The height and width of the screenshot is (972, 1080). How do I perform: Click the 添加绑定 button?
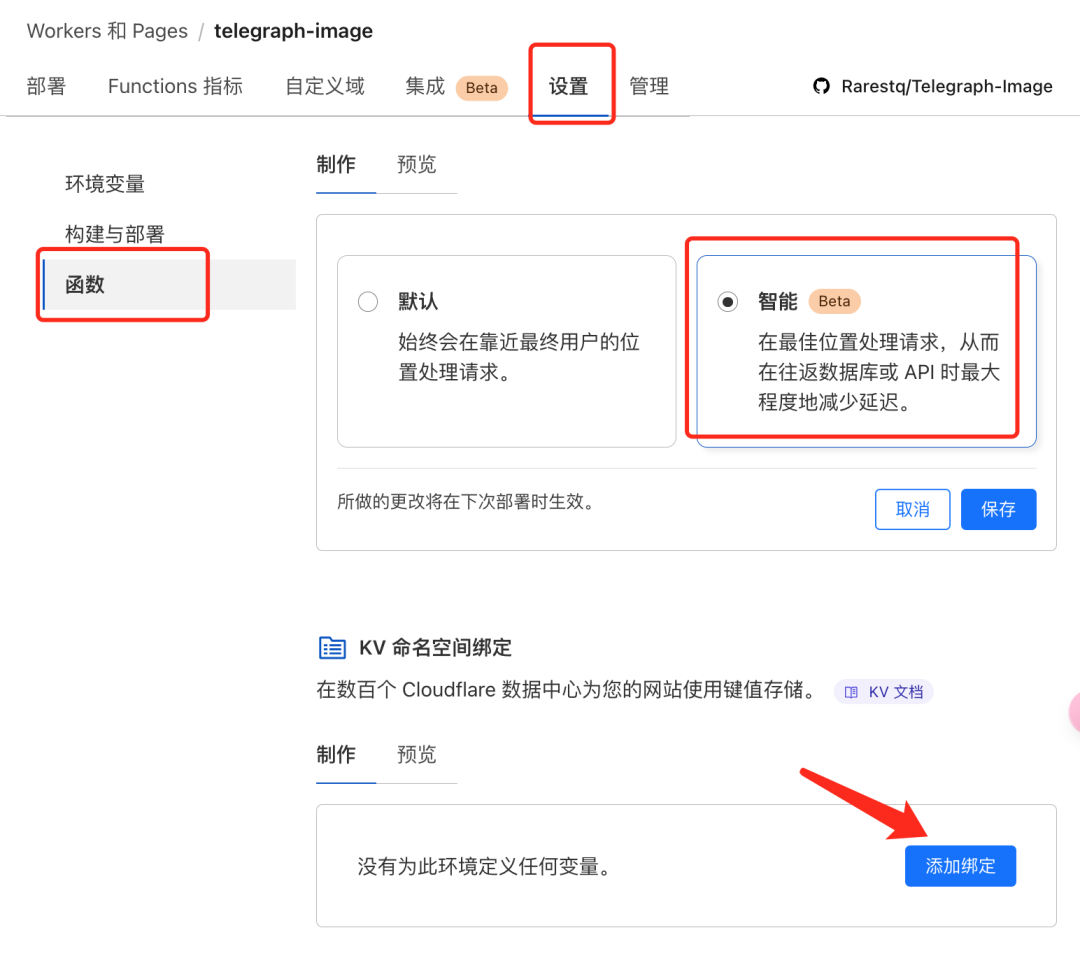(960, 866)
